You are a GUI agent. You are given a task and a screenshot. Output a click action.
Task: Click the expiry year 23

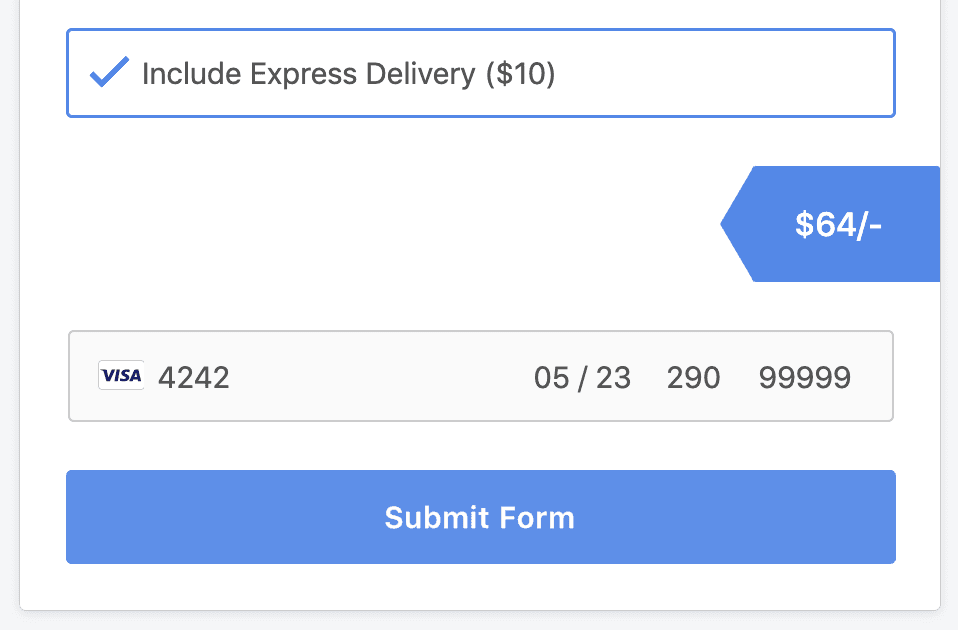(x=613, y=378)
